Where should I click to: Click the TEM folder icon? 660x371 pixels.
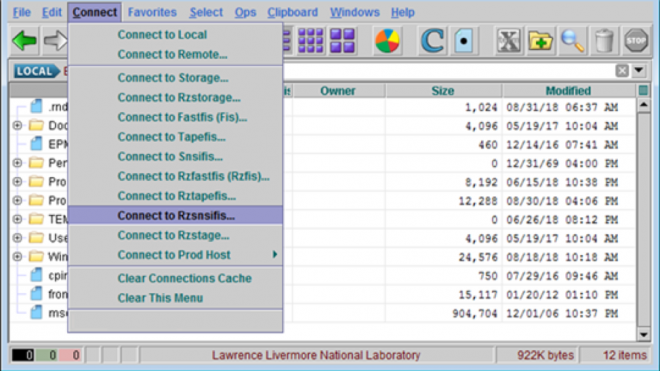(36, 219)
